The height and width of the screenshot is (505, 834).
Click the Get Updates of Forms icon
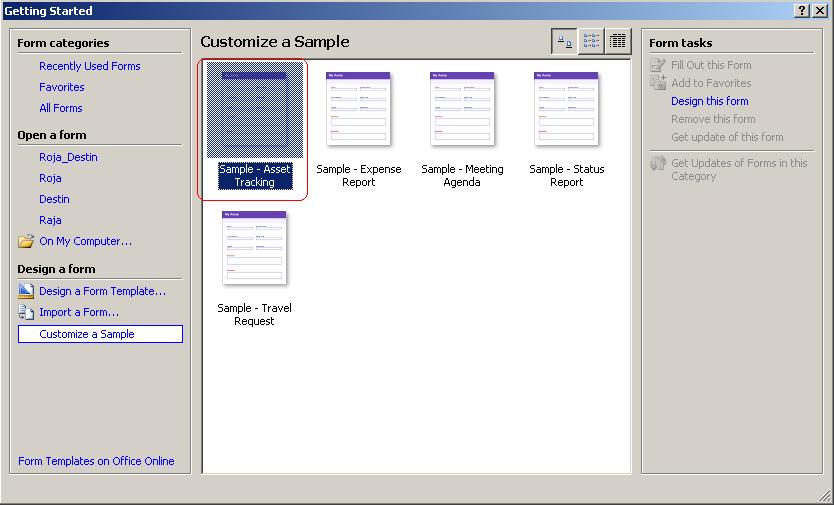tap(658, 163)
